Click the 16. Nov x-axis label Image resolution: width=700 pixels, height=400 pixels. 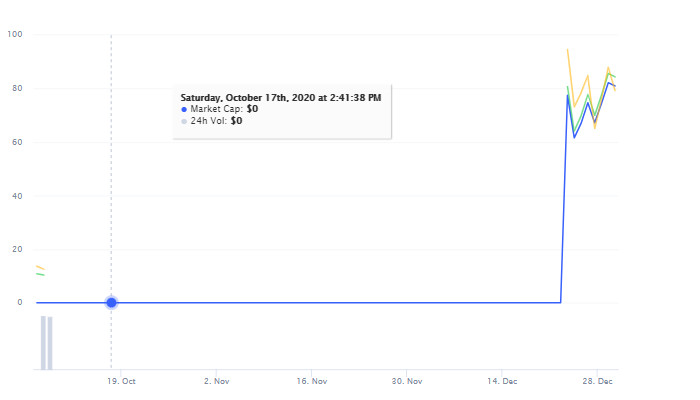pos(312,381)
